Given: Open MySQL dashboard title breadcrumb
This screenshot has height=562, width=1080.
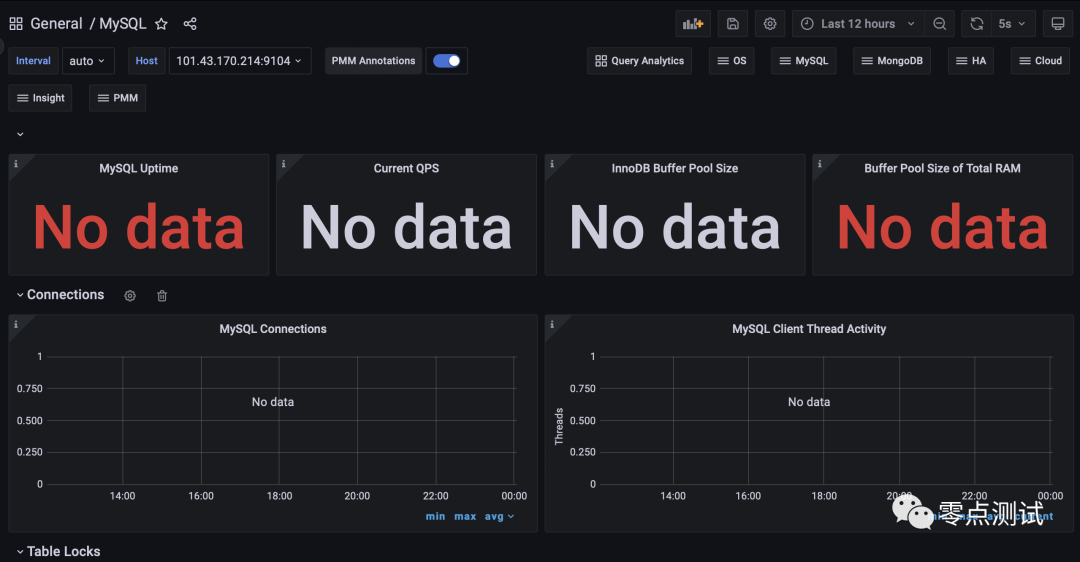Looking at the screenshot, I should (123, 24).
